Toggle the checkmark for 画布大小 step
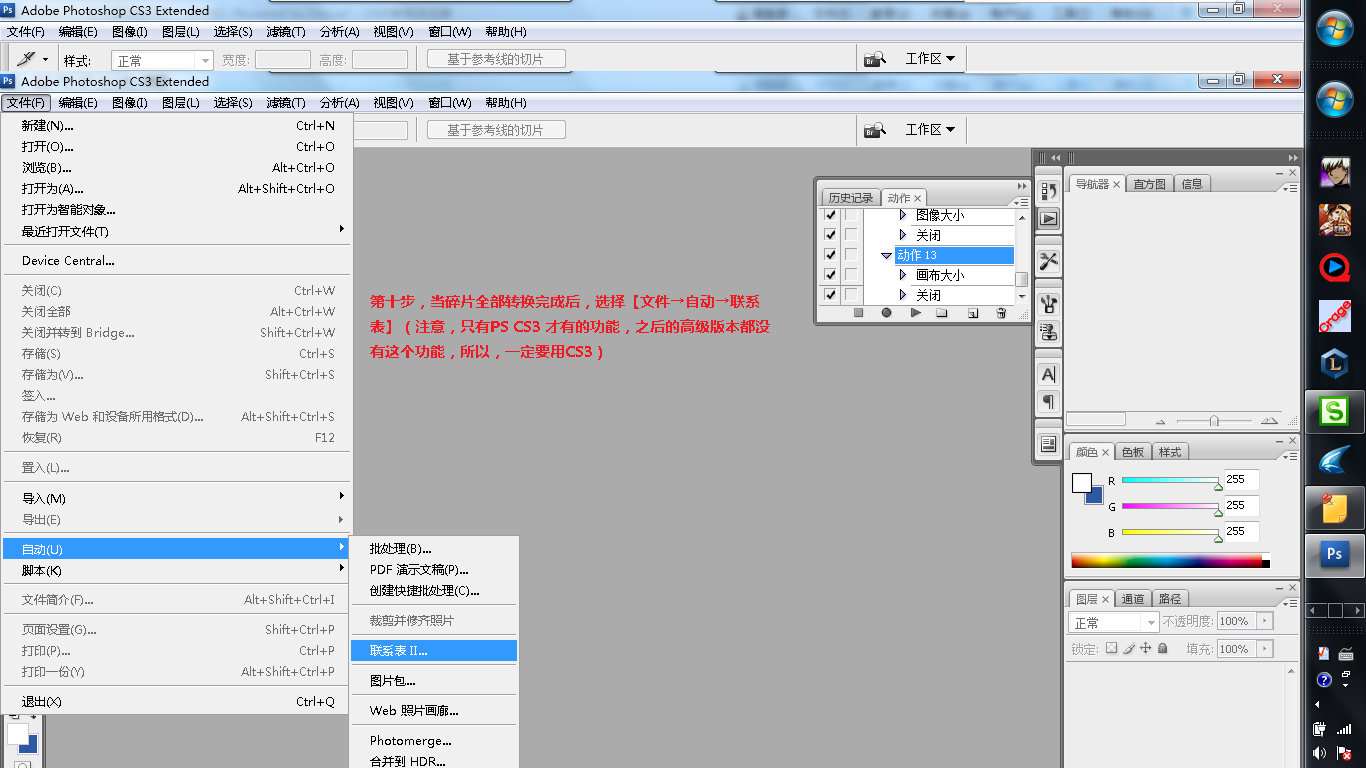This screenshot has width=1366, height=768. coord(829,275)
